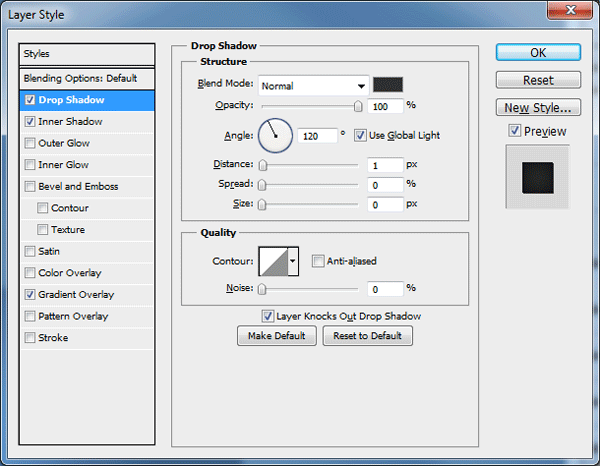
Task: Open the shadow color swatch
Action: tap(388, 85)
